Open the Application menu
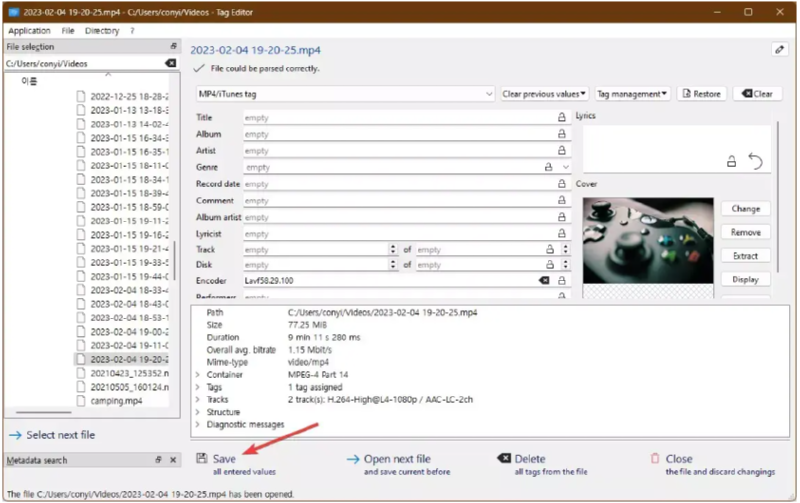 tap(29, 31)
